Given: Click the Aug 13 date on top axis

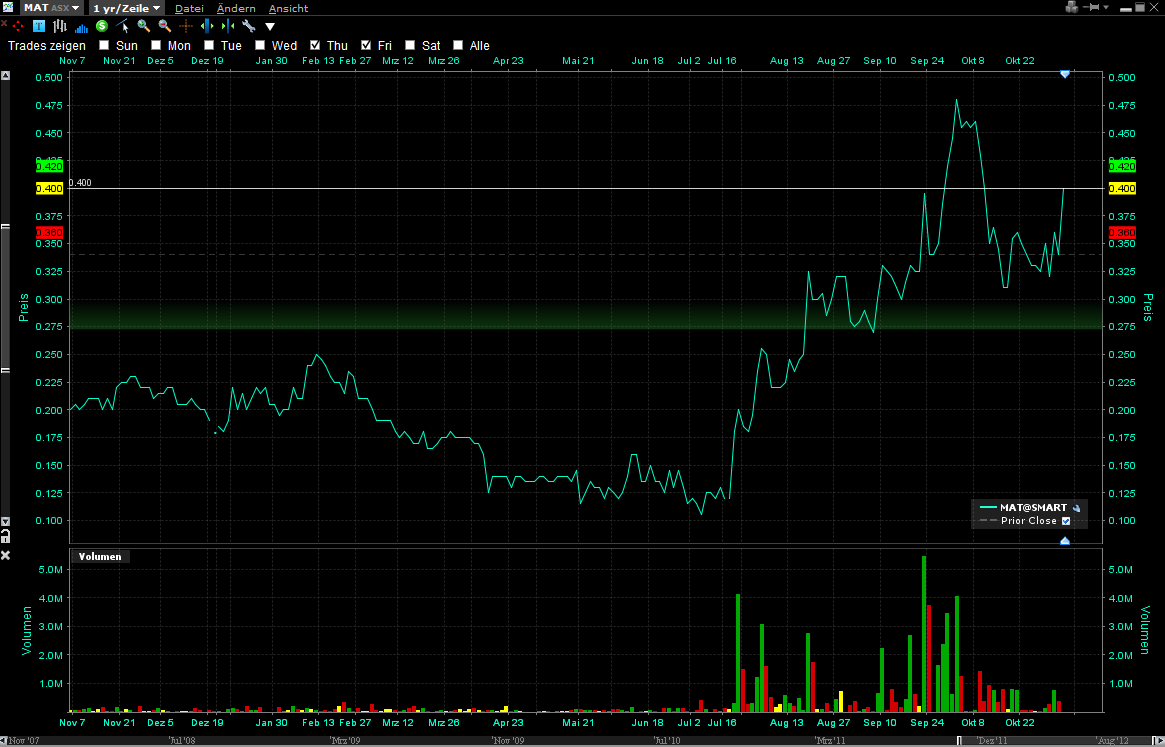Looking at the screenshot, I should [x=786, y=61].
